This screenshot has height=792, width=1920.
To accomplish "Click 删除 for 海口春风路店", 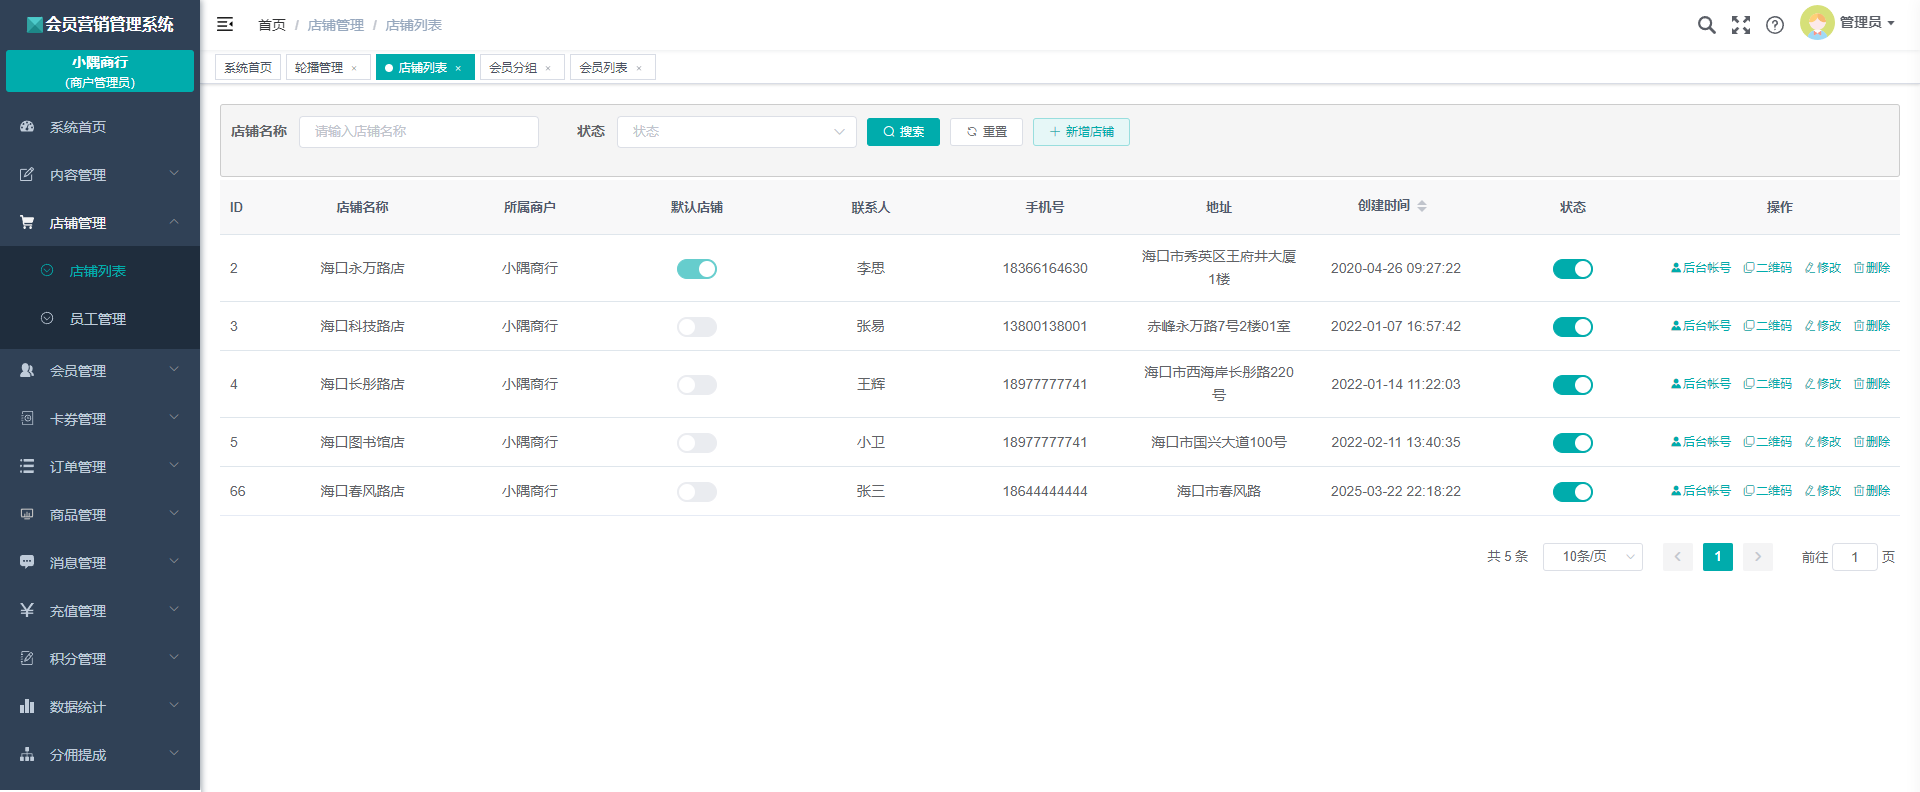I will coord(1872,491).
